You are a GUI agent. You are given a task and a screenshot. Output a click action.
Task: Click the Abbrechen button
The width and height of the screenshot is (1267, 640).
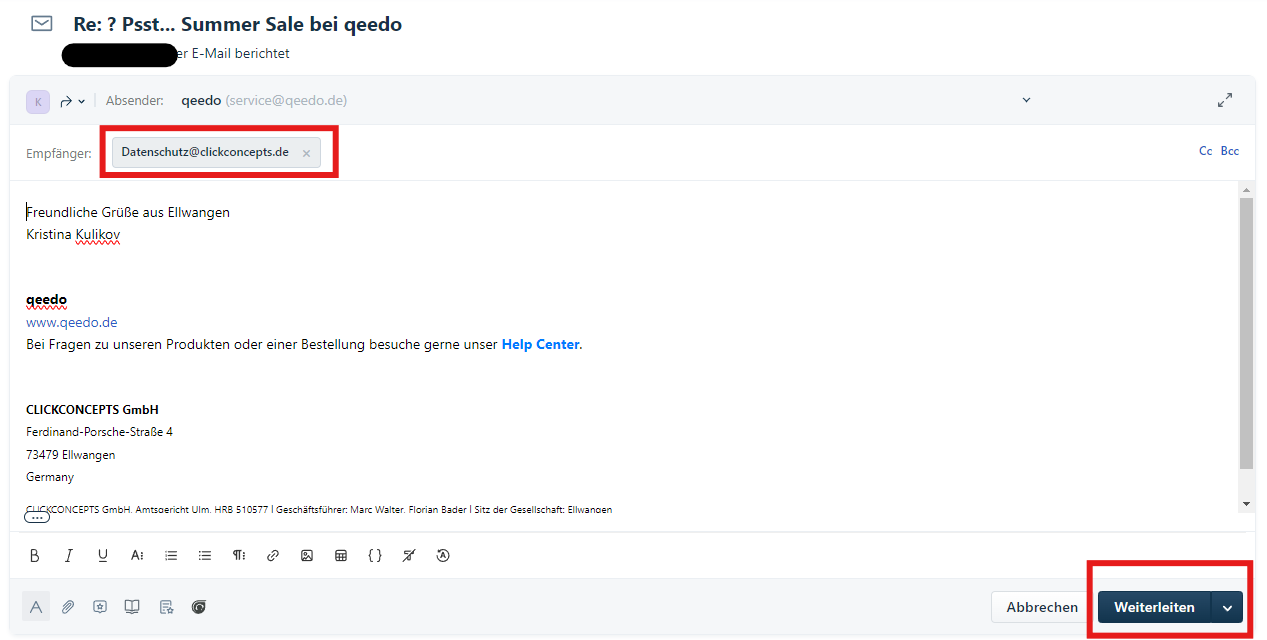point(1042,607)
